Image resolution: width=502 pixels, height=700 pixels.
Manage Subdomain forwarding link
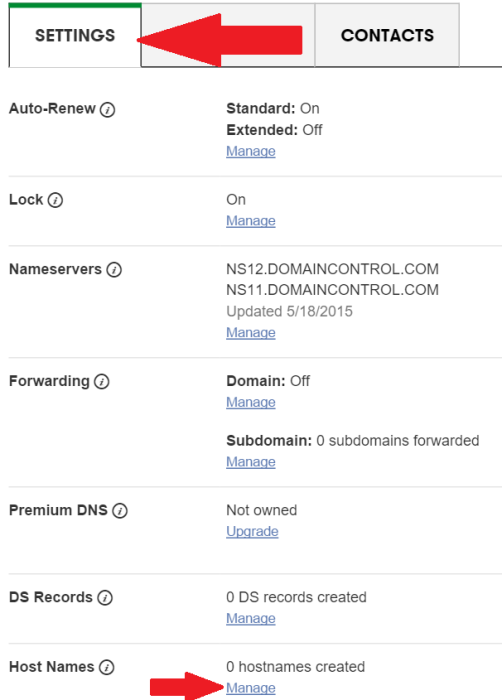251,462
